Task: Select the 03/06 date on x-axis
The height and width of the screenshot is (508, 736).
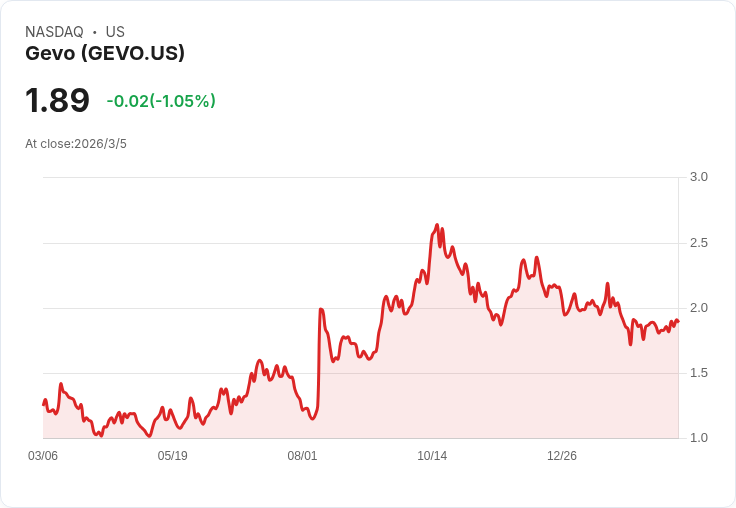Action: point(43,456)
